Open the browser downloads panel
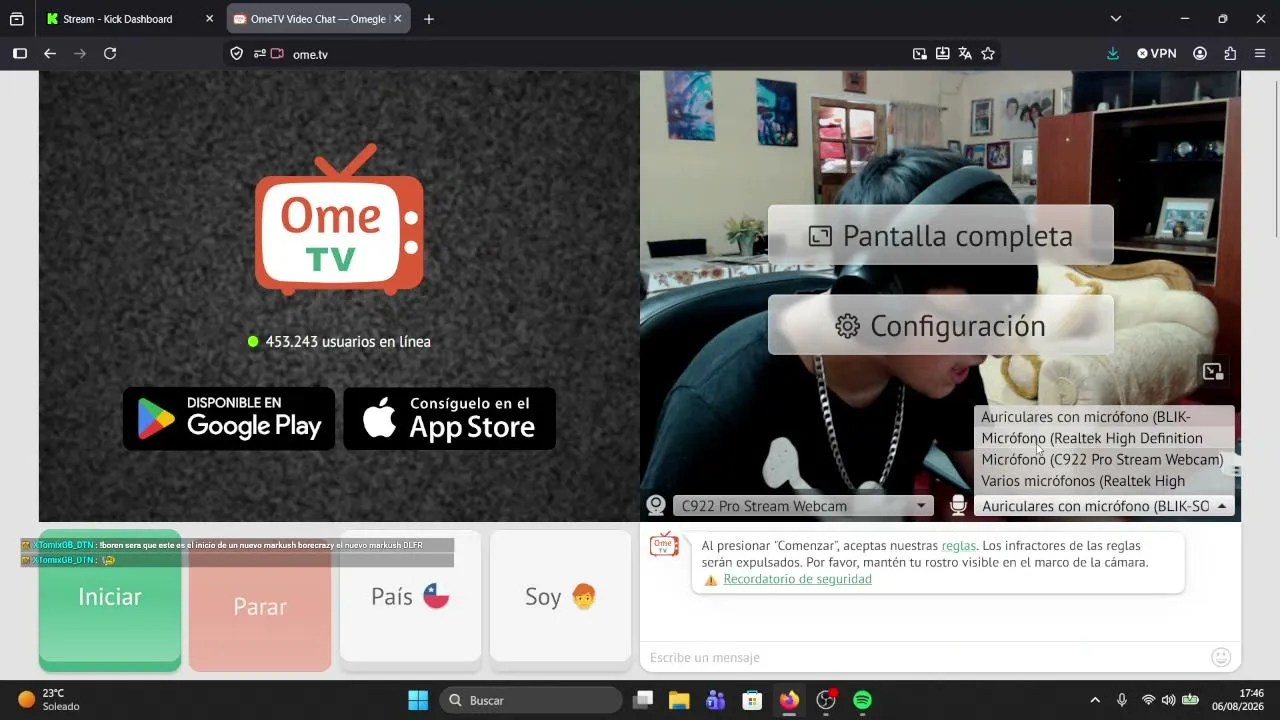The height and width of the screenshot is (720, 1280). point(1113,54)
